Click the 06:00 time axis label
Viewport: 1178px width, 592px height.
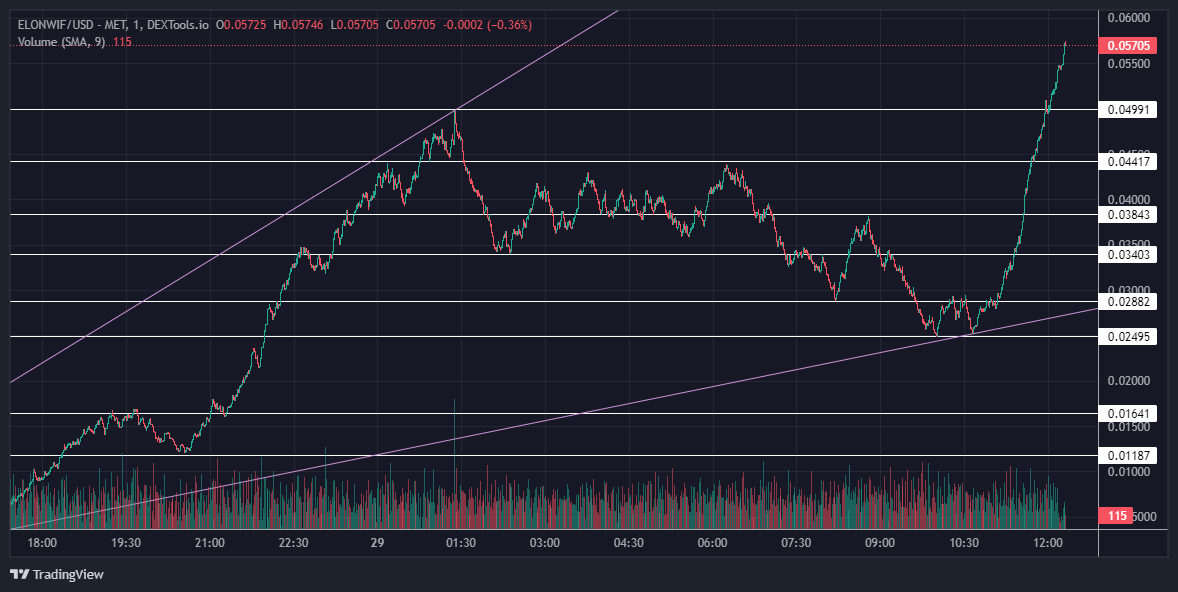(x=712, y=543)
